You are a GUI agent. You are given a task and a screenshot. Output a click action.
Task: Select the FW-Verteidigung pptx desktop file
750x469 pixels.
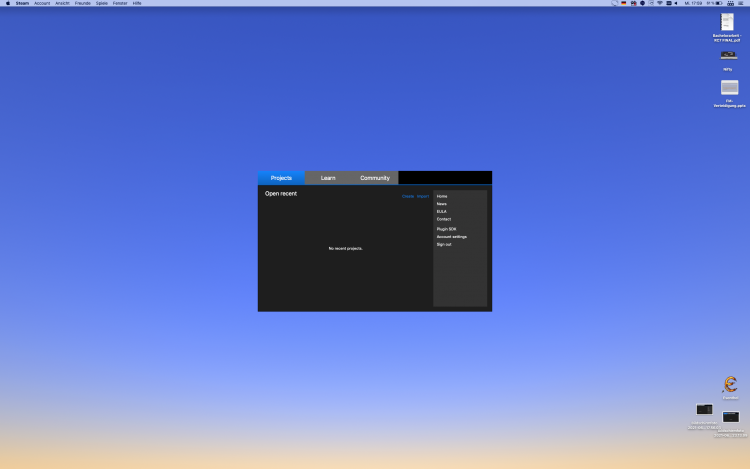click(x=729, y=88)
